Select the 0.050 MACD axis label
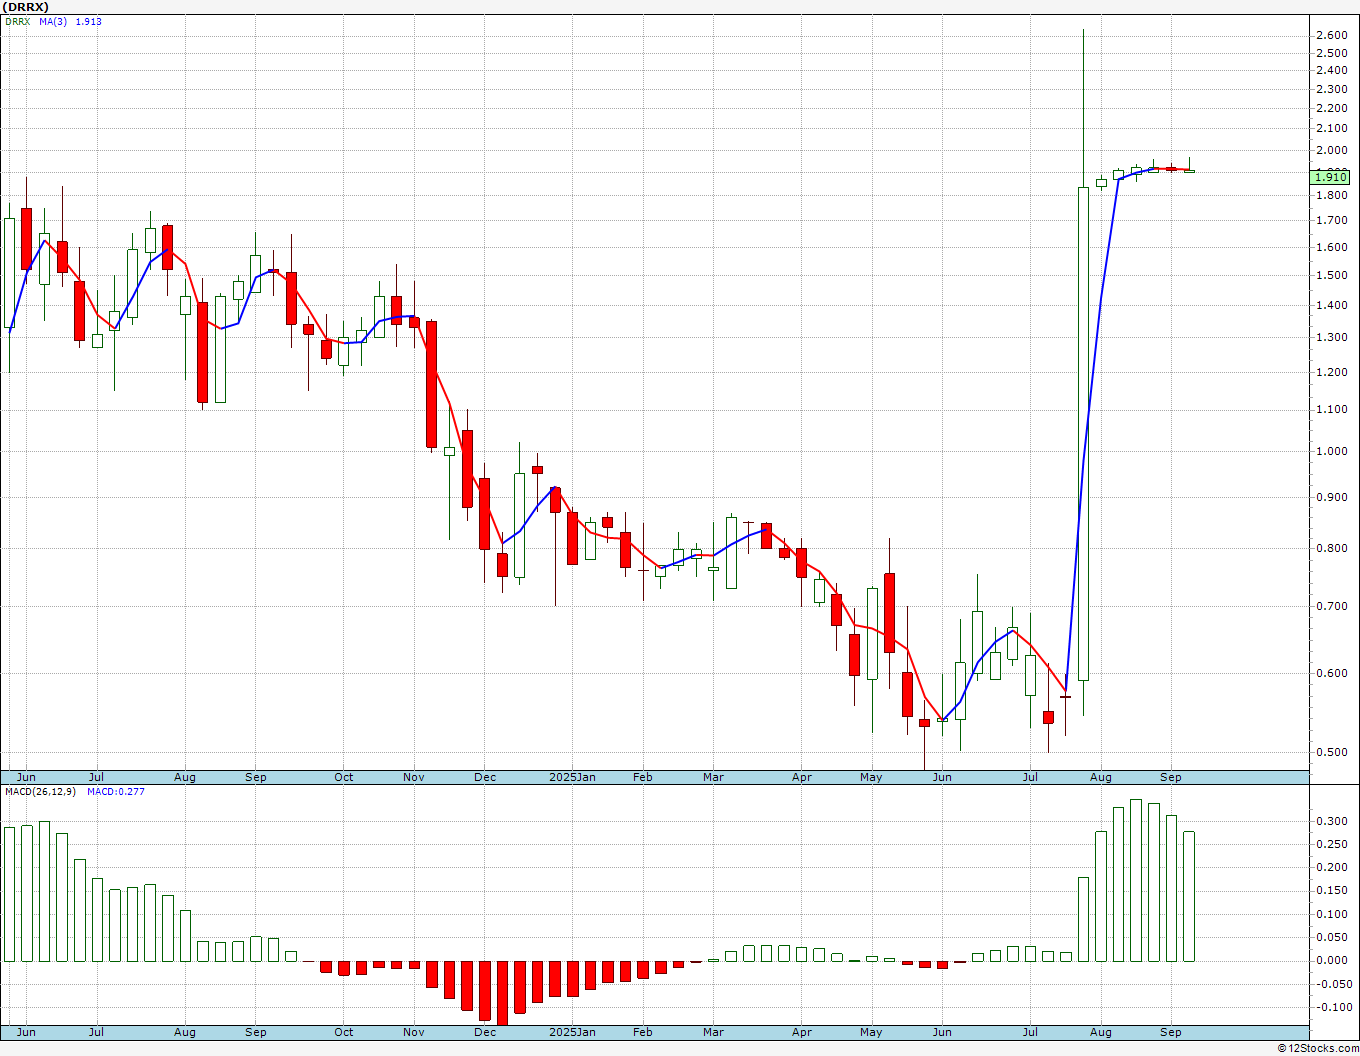Screen dimensions: 1360x1056 (x=1331, y=937)
